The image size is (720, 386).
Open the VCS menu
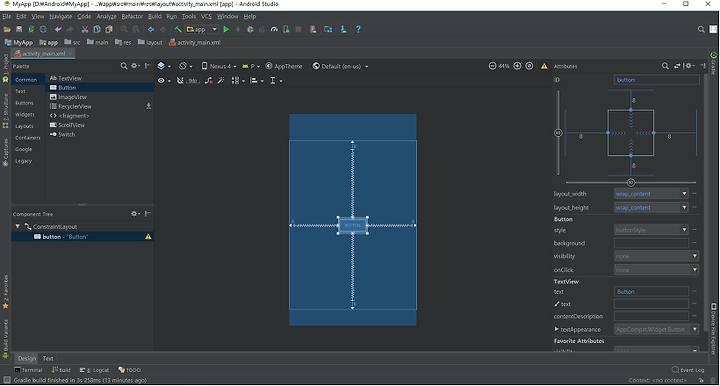[206, 17]
